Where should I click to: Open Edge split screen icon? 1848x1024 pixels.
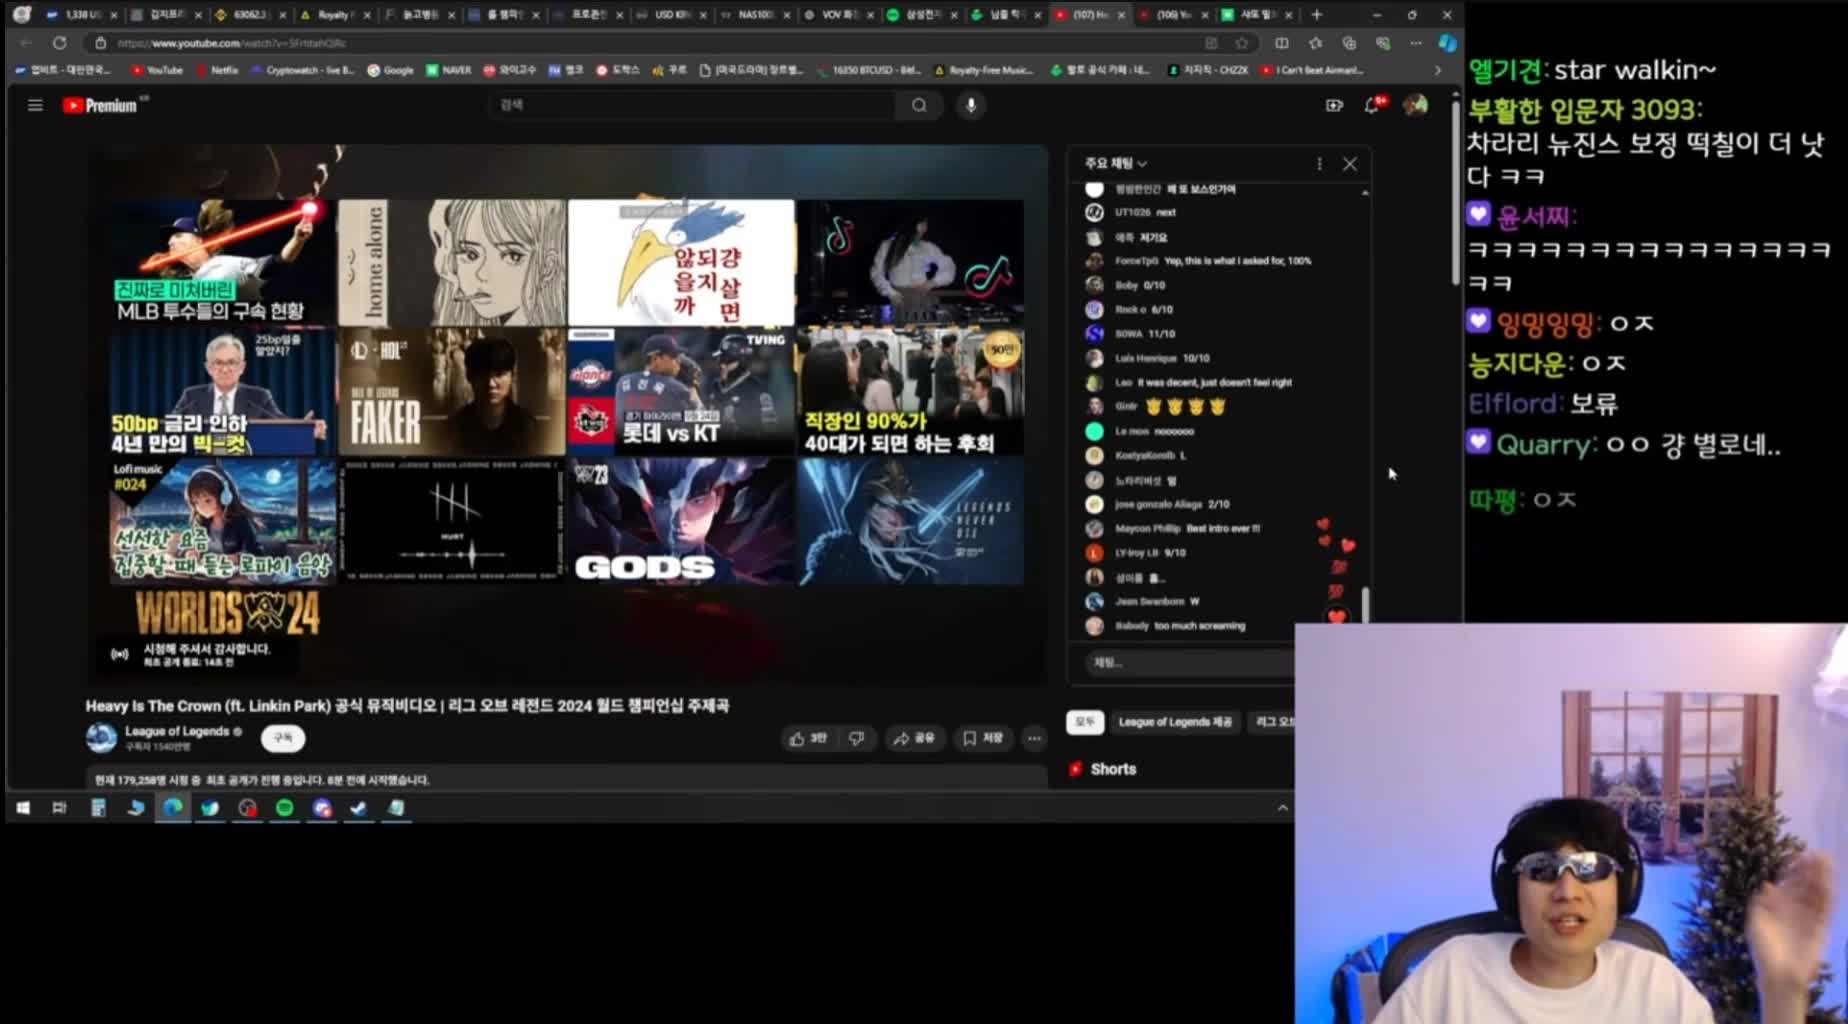point(1281,43)
